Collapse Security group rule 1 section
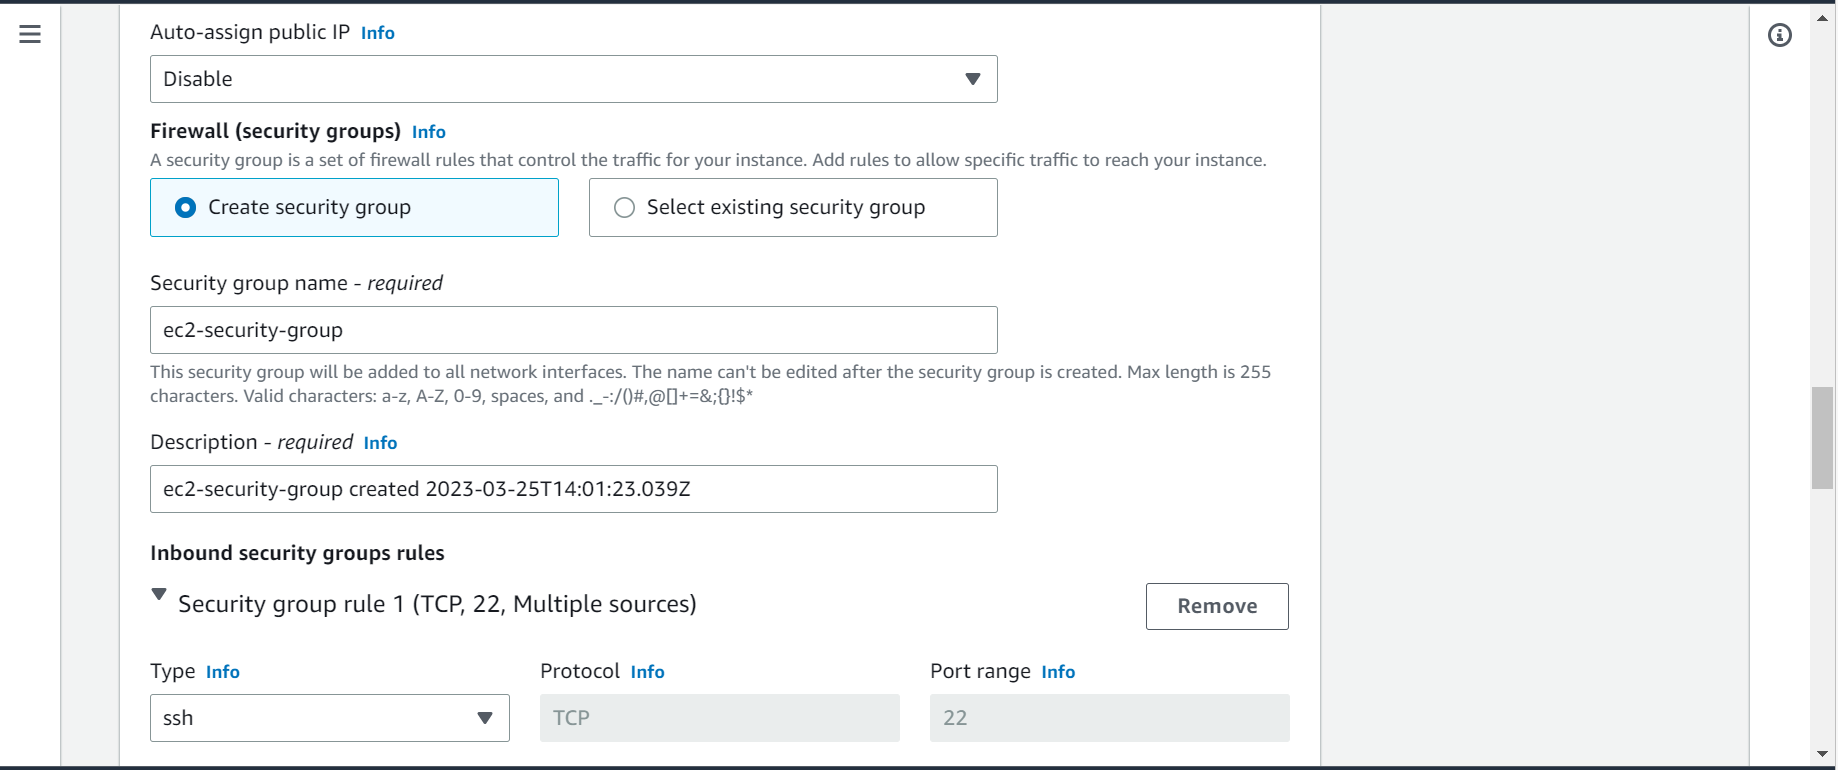Viewport: 1838px width, 770px height. tap(159, 594)
